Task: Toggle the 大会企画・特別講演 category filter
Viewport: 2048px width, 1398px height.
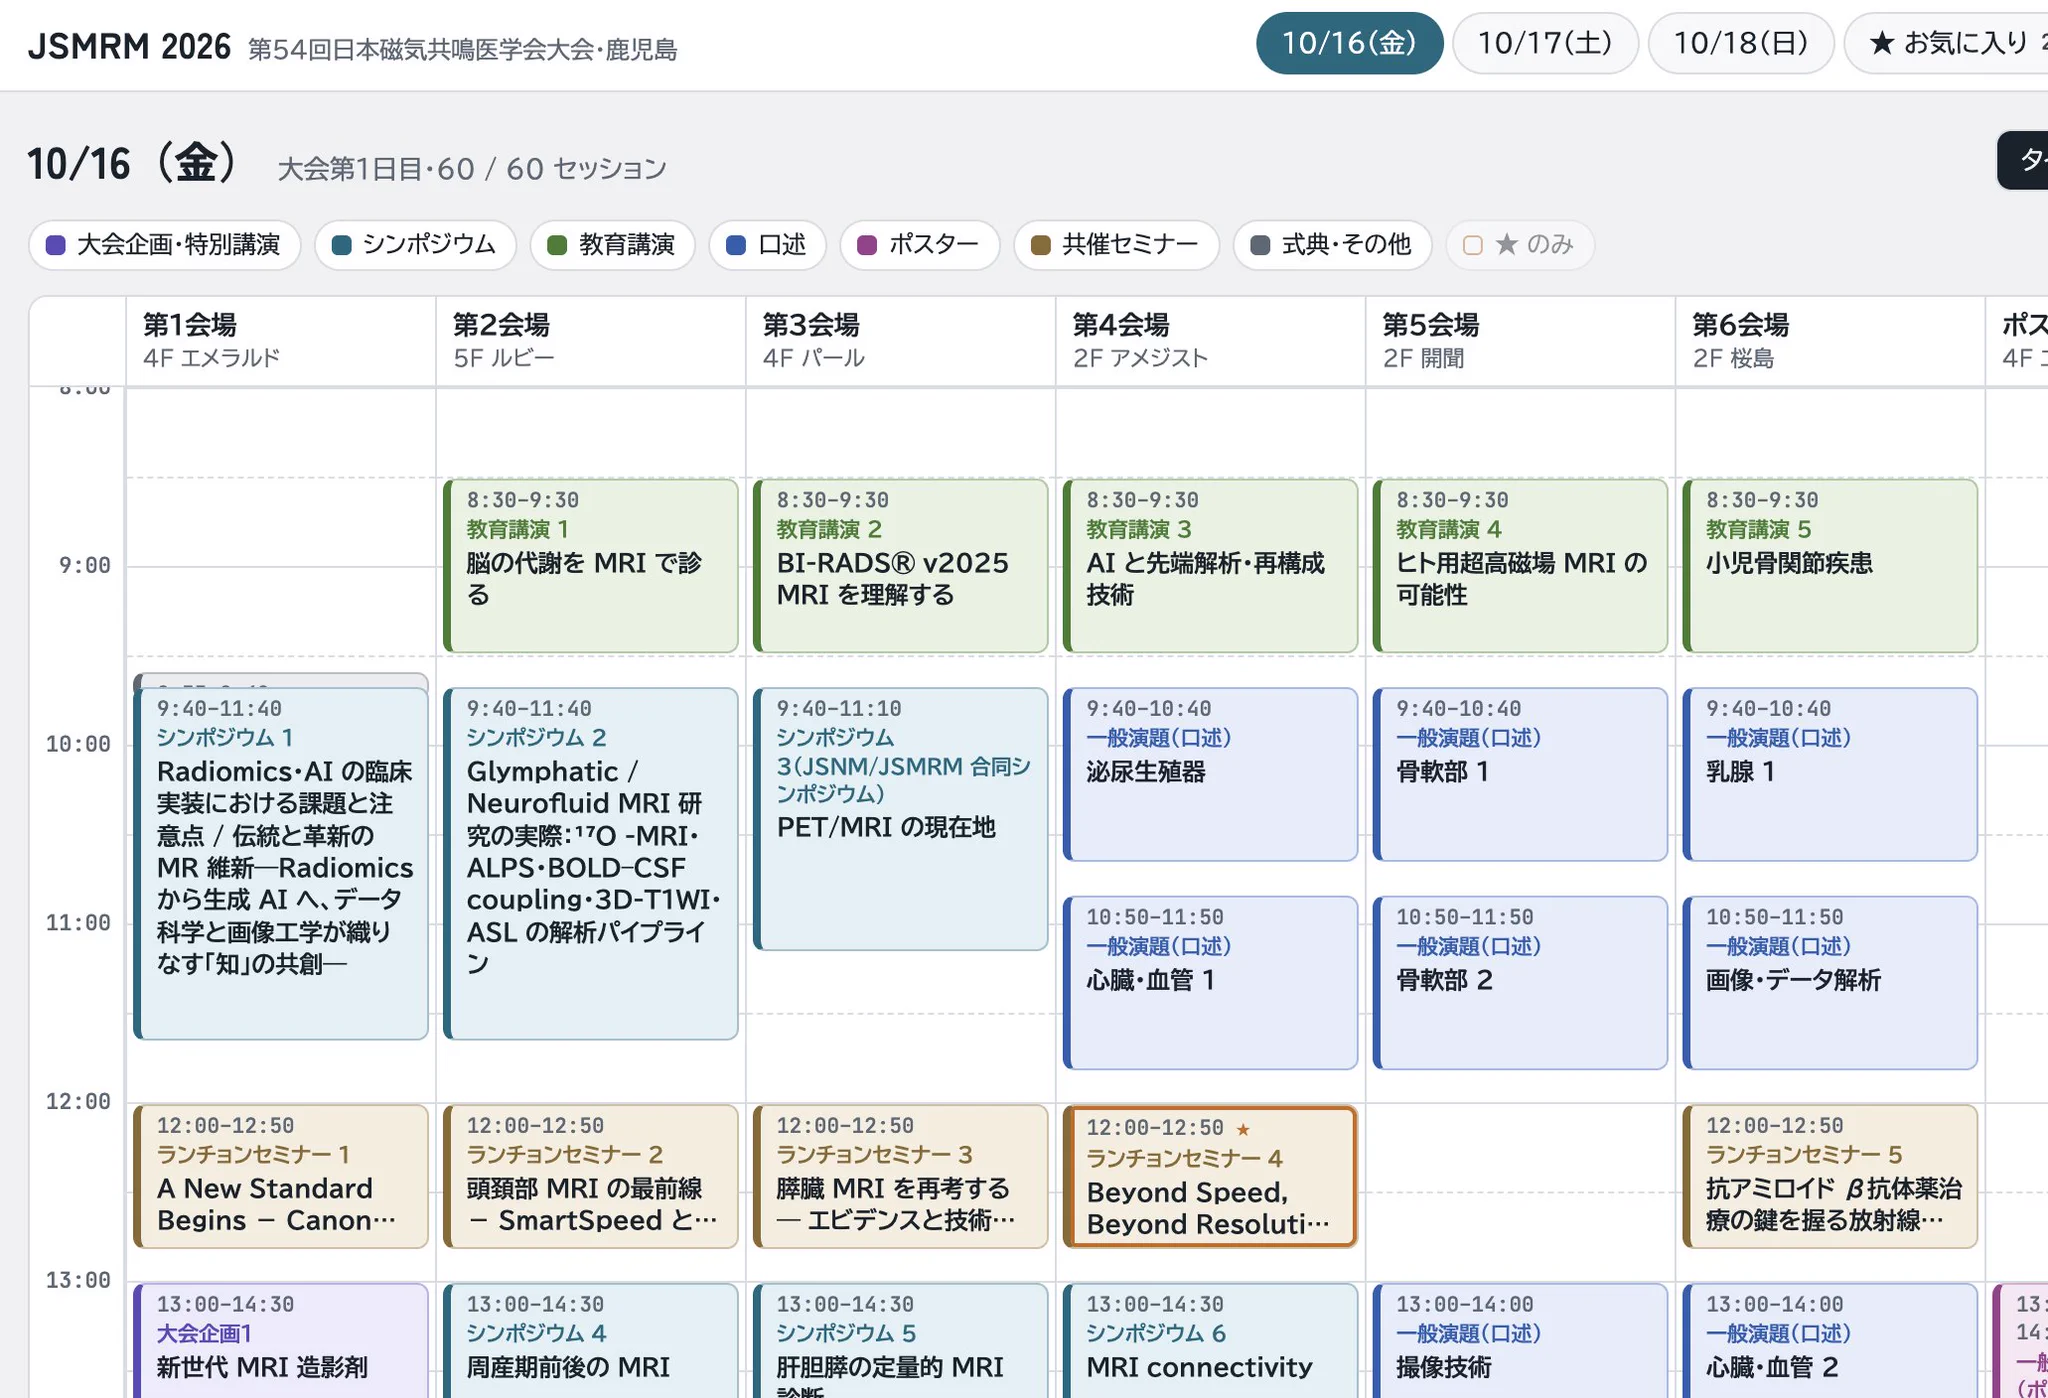Action: (x=165, y=245)
